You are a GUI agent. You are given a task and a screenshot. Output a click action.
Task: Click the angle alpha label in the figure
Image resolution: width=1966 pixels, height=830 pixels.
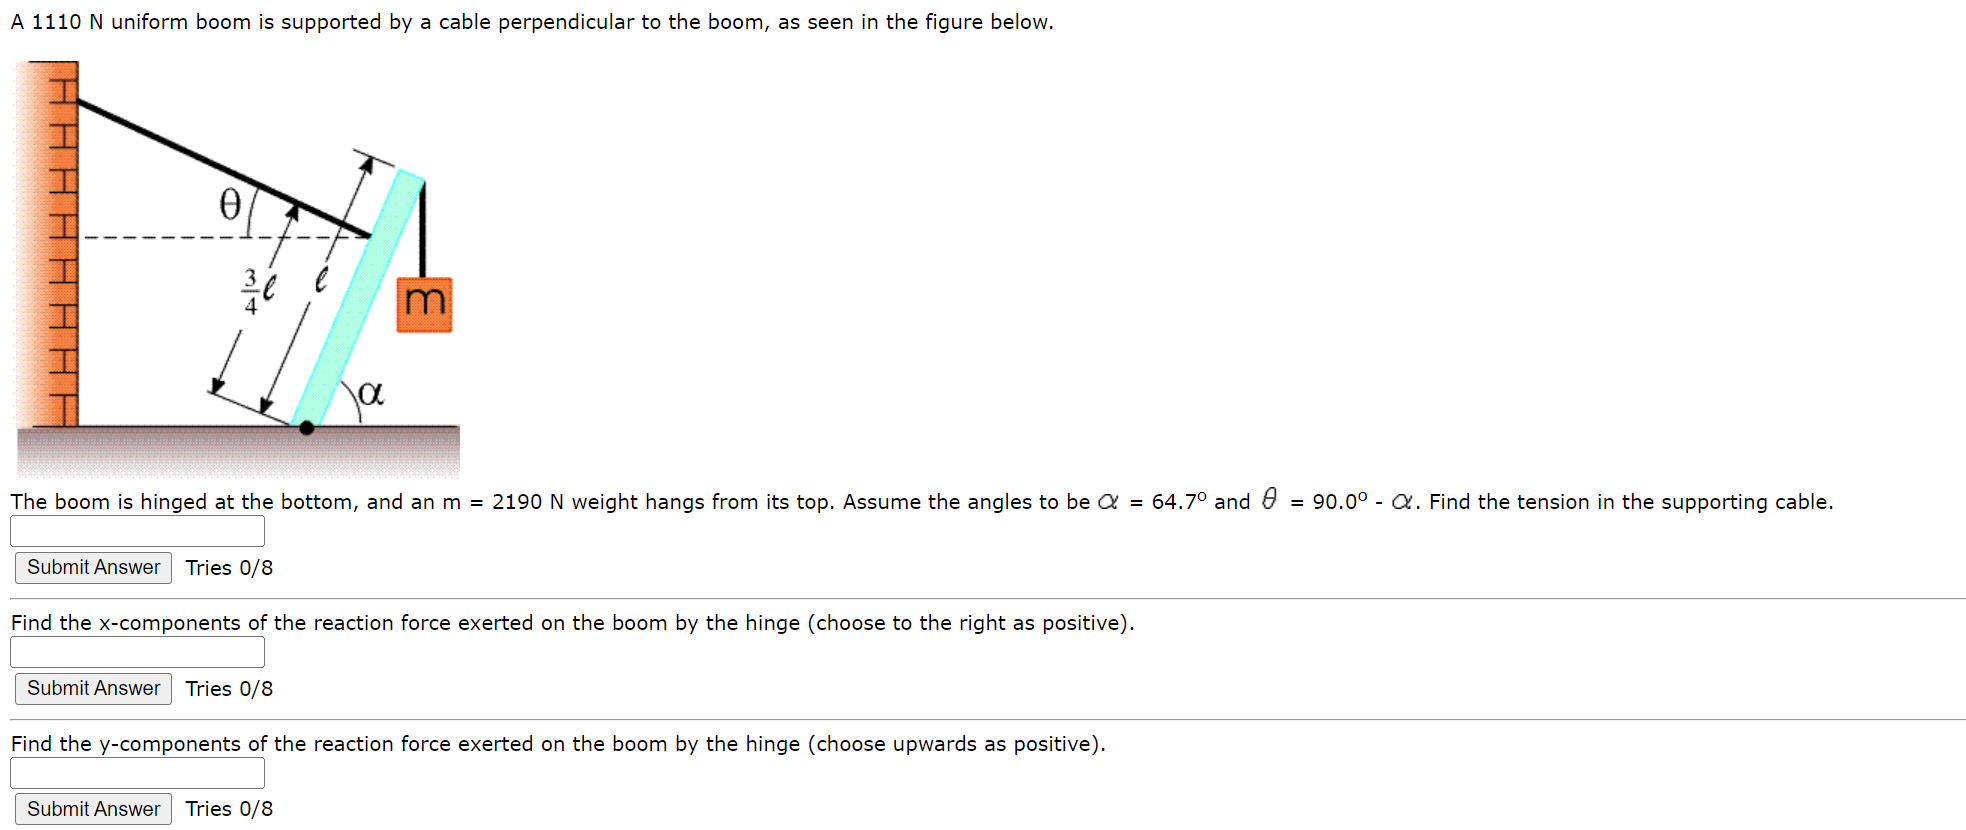(372, 393)
